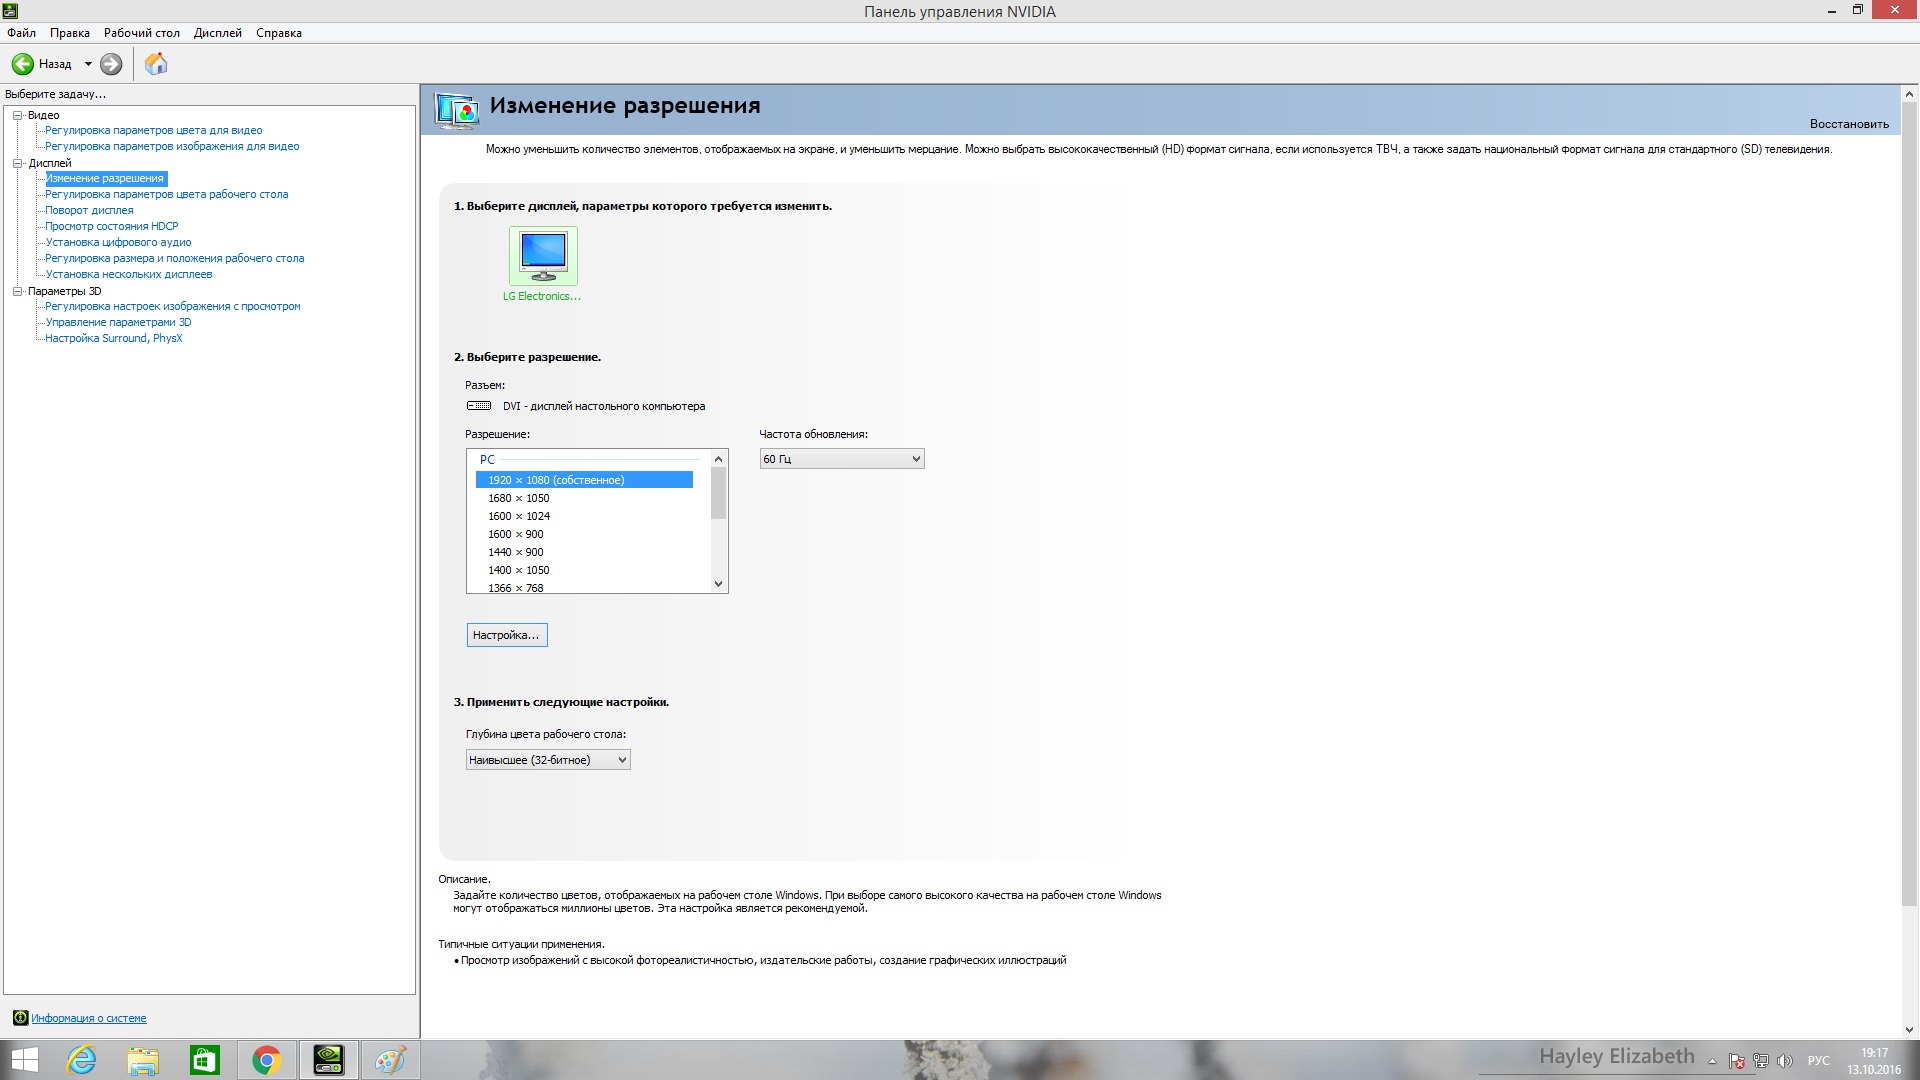Open Internet Explorer from taskbar
This screenshot has width=1920, height=1080.
pyautogui.click(x=81, y=1059)
